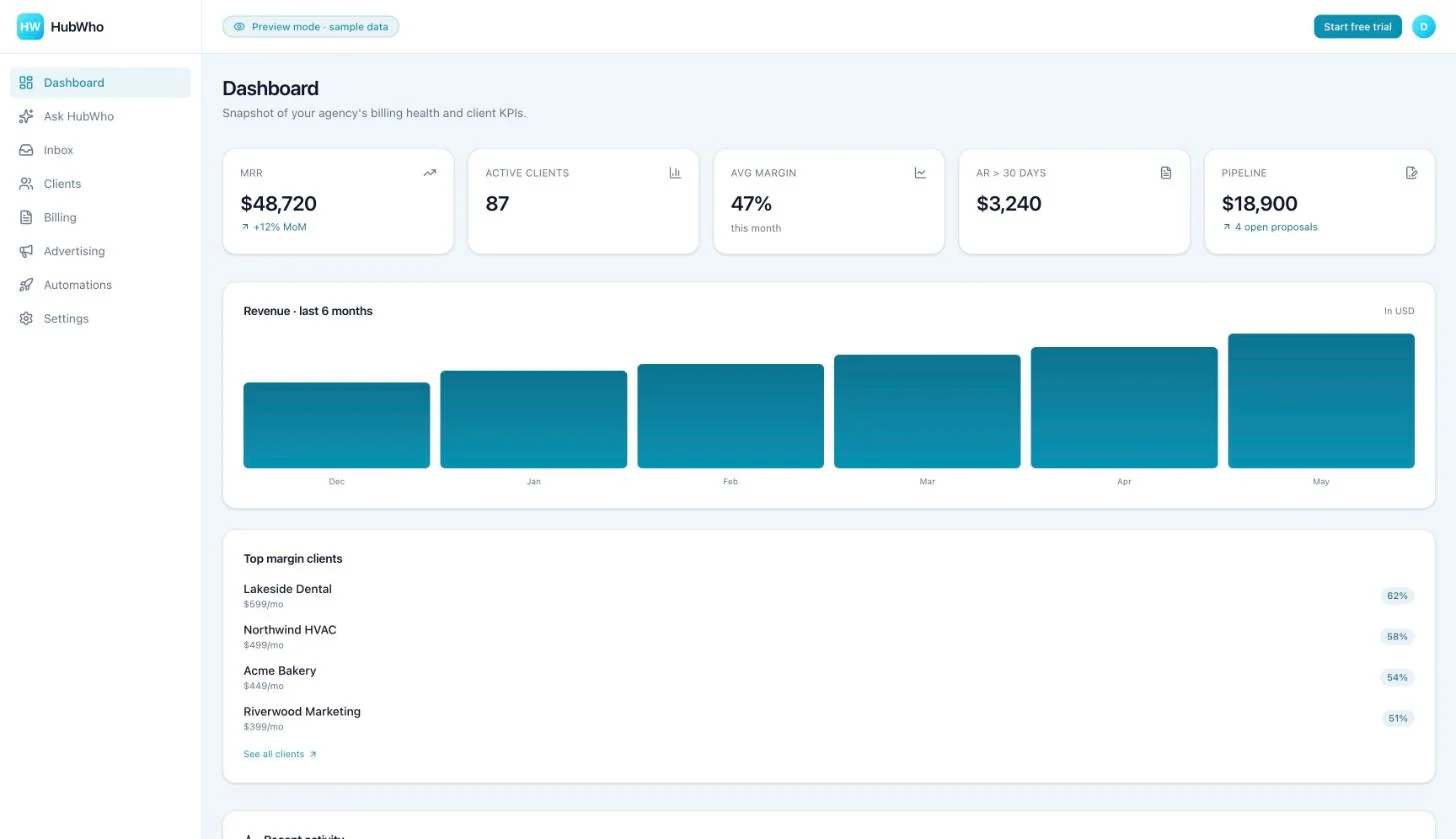
Task: Open the Inbox section
Action: point(100,150)
